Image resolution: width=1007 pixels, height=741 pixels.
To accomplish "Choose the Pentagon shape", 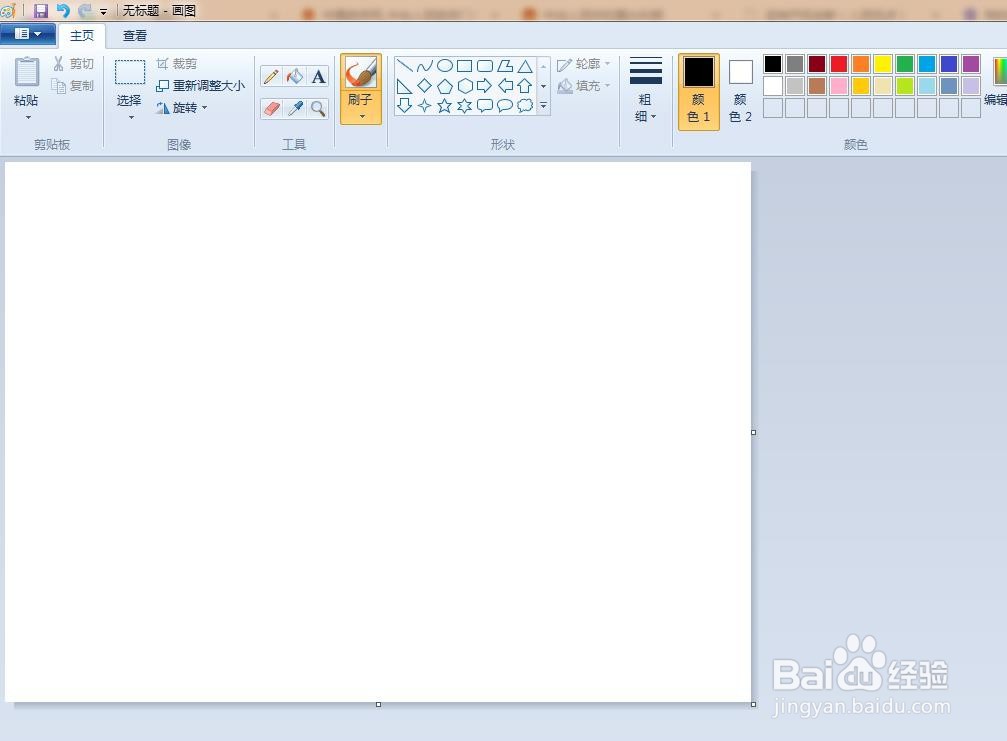I will (x=444, y=86).
